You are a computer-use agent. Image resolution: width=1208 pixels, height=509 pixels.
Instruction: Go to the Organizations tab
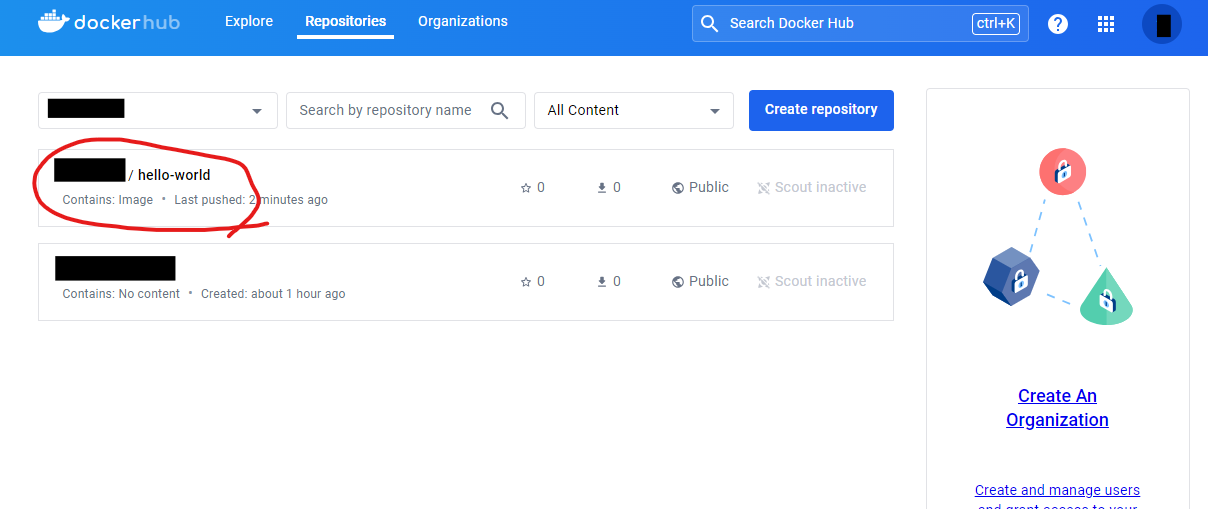click(x=463, y=21)
